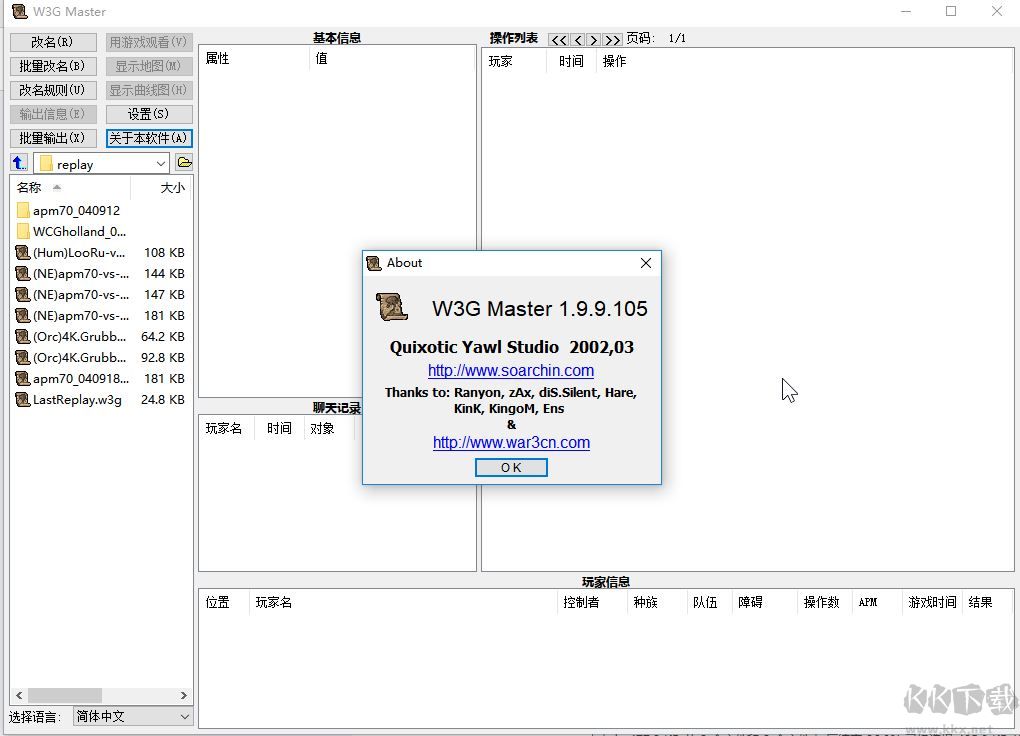The width and height of the screenshot is (1020, 736).
Task: Click the 控制者 column header
Action: (591, 603)
